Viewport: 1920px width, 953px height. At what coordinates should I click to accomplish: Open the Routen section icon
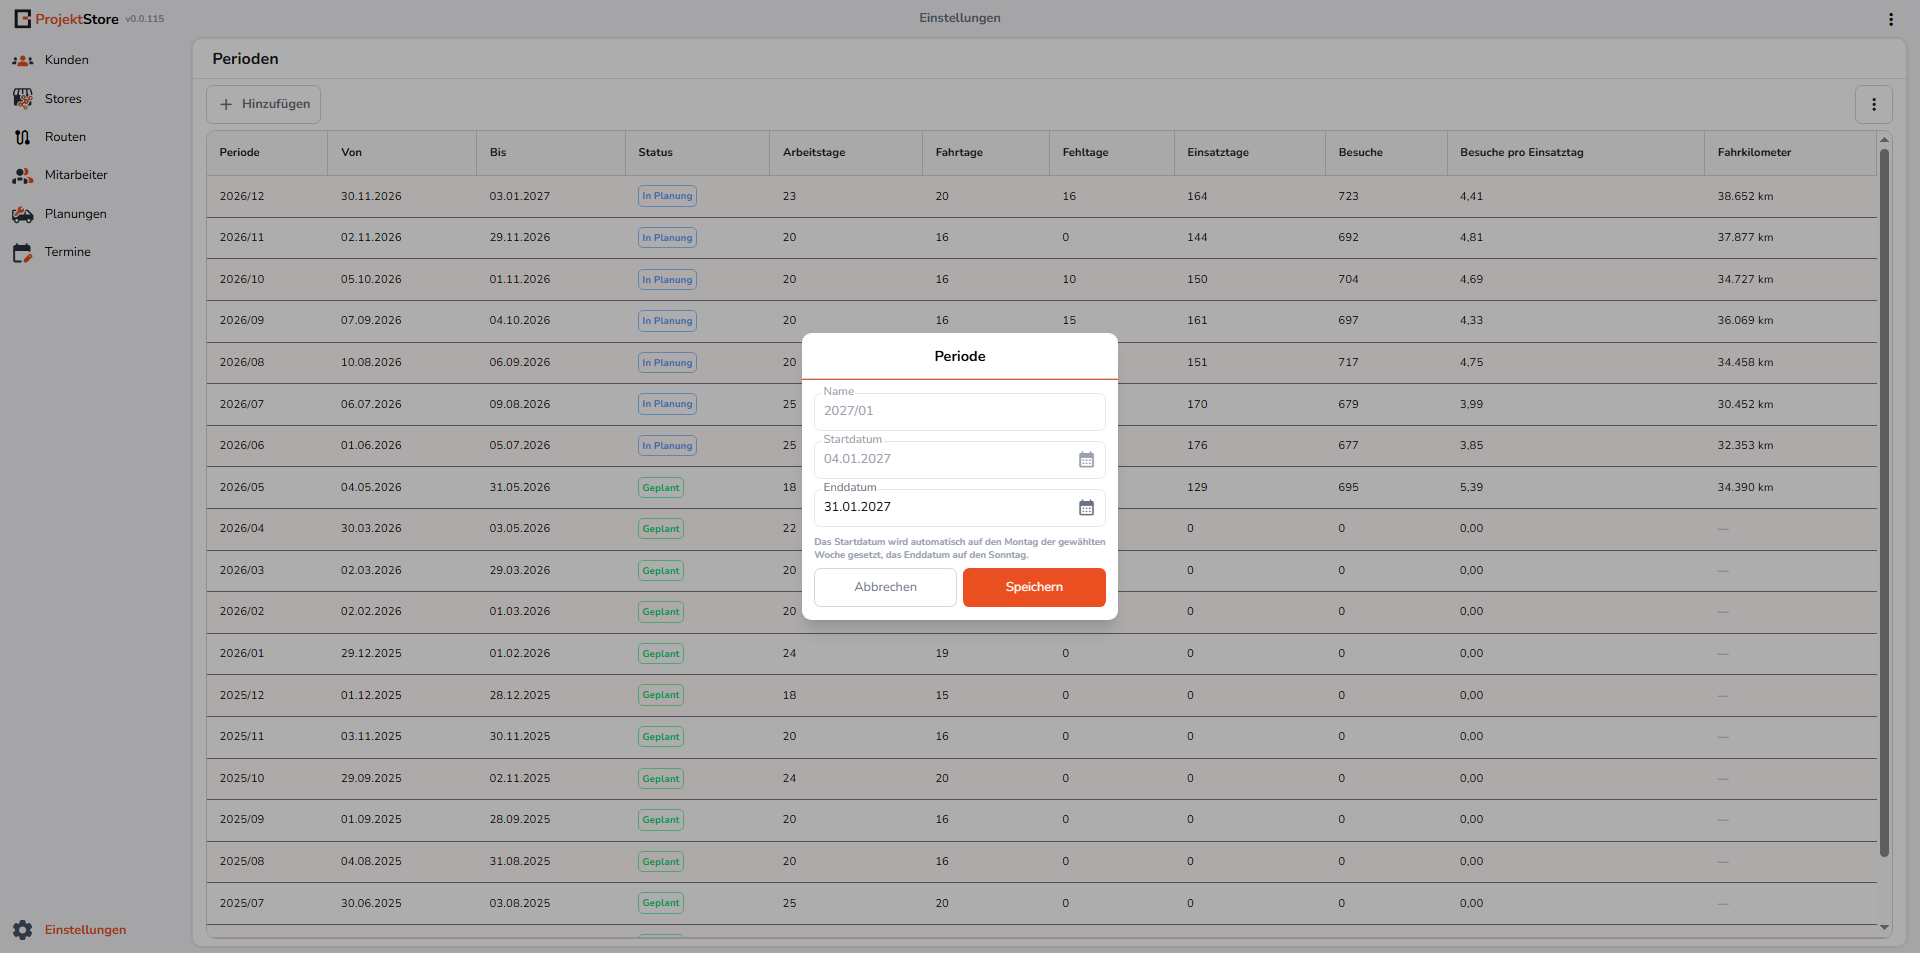[22, 138]
